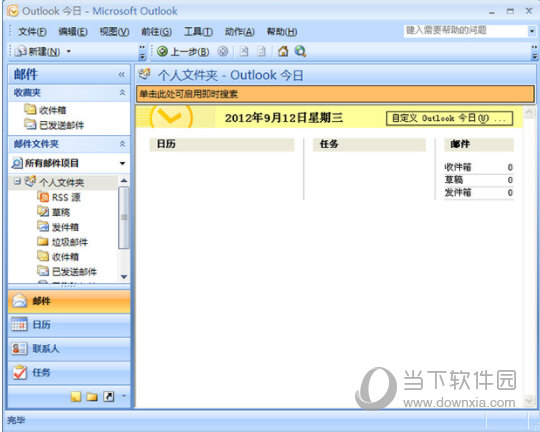Image resolution: width=540 pixels, height=432 pixels.
Task: Click the 日历 section header
Action: [x=222, y=144]
